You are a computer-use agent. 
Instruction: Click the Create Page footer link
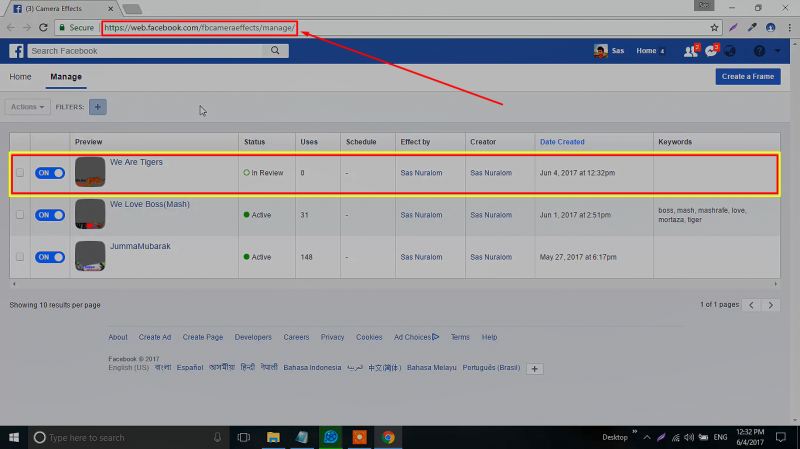coord(203,337)
